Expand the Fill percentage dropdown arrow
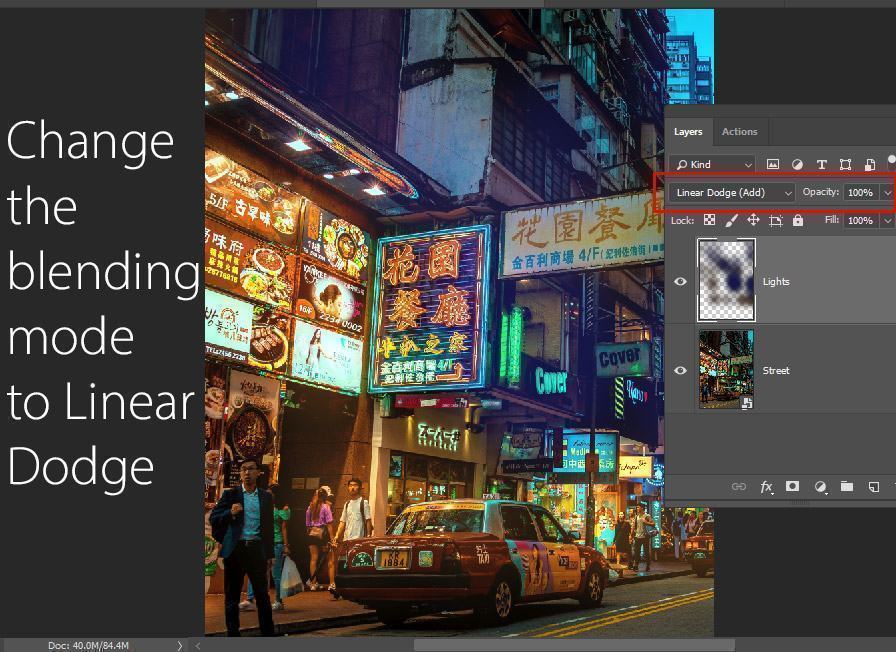The width and height of the screenshot is (896, 652). pos(887,220)
